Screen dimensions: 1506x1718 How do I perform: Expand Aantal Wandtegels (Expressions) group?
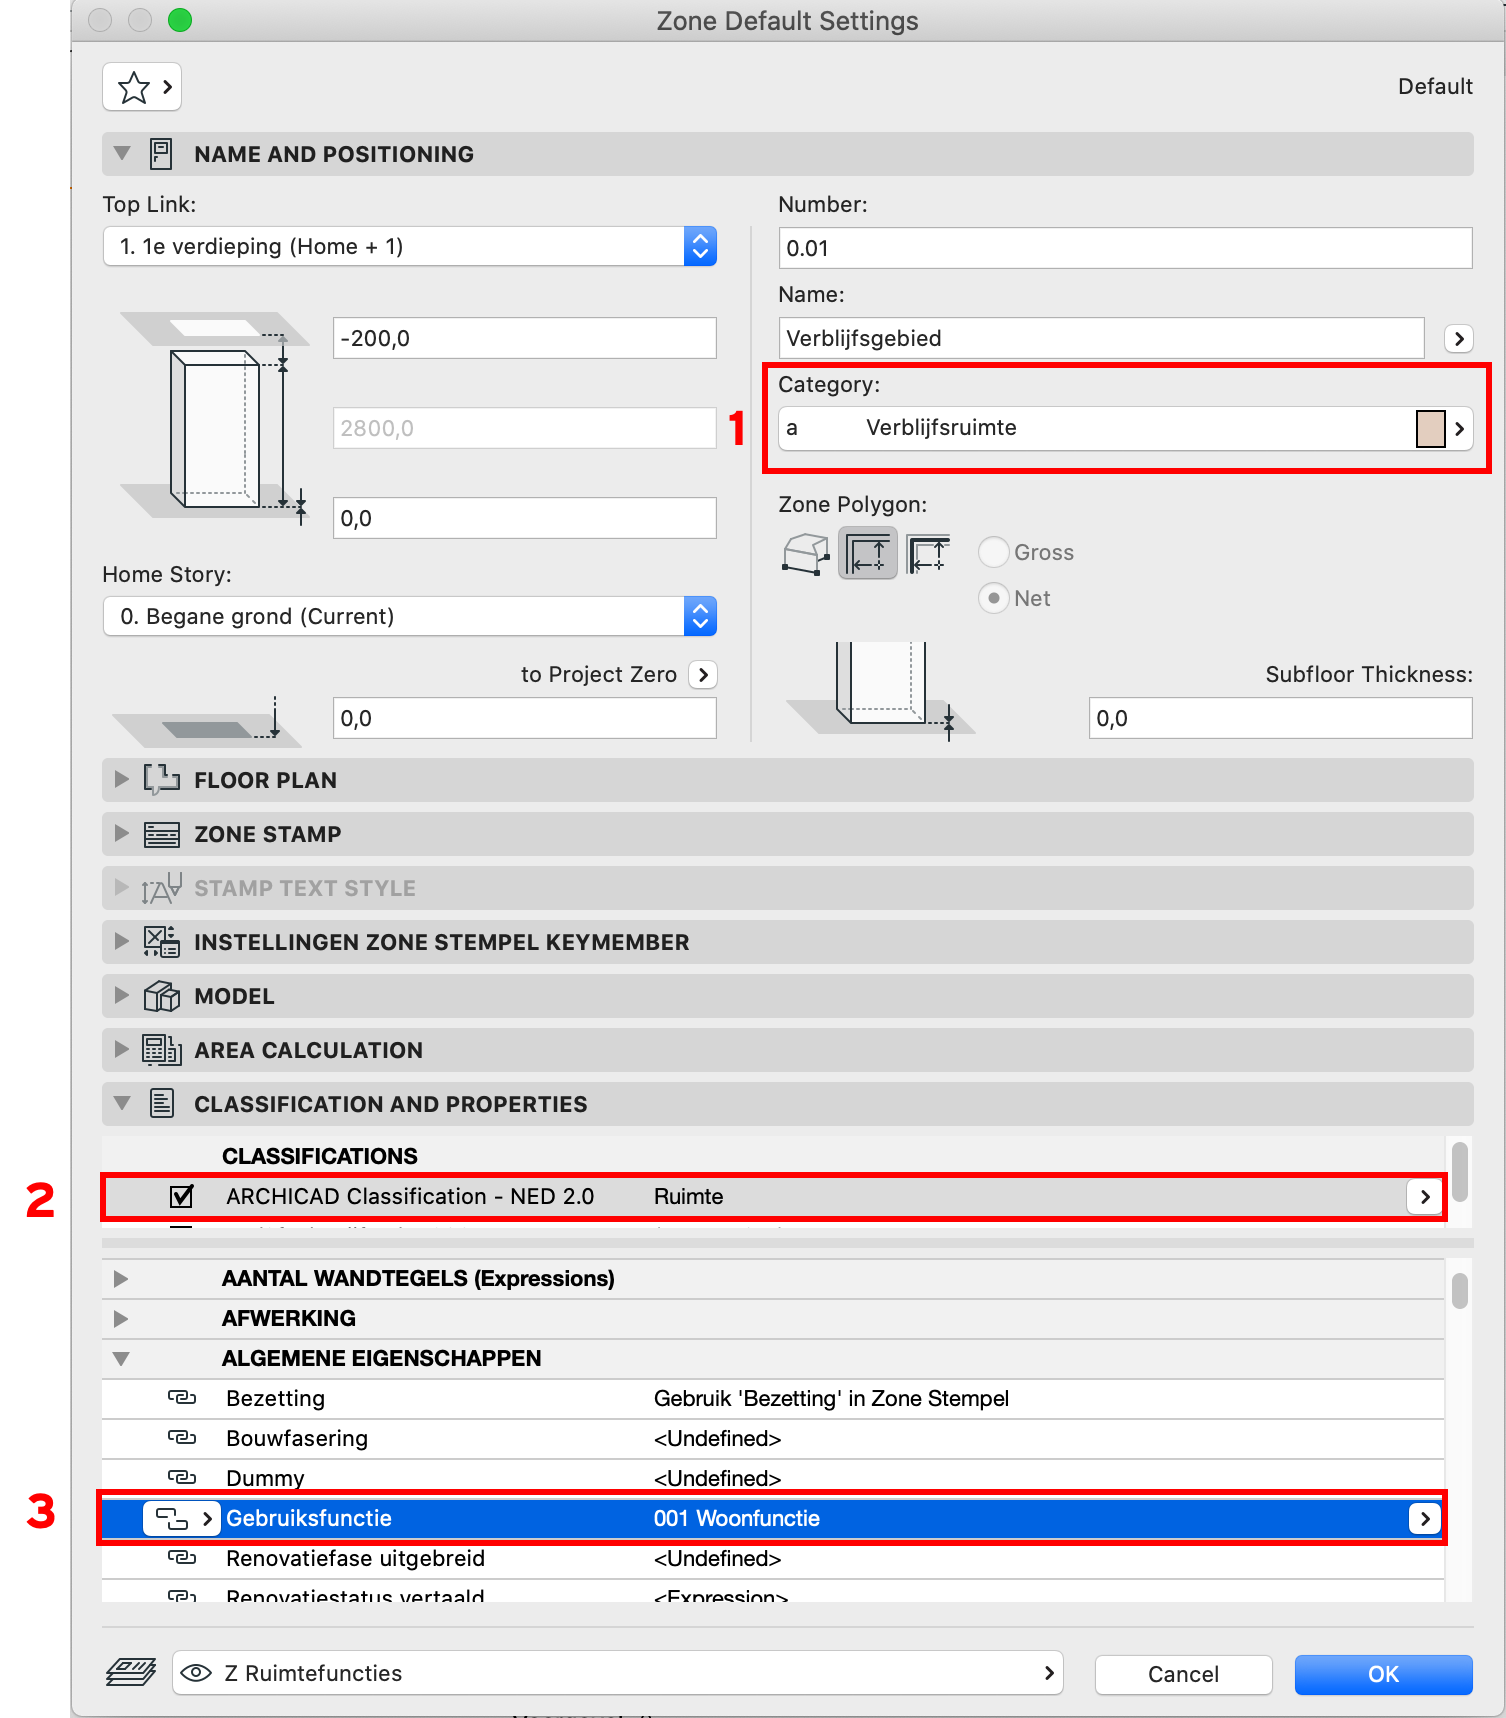click(x=121, y=1279)
